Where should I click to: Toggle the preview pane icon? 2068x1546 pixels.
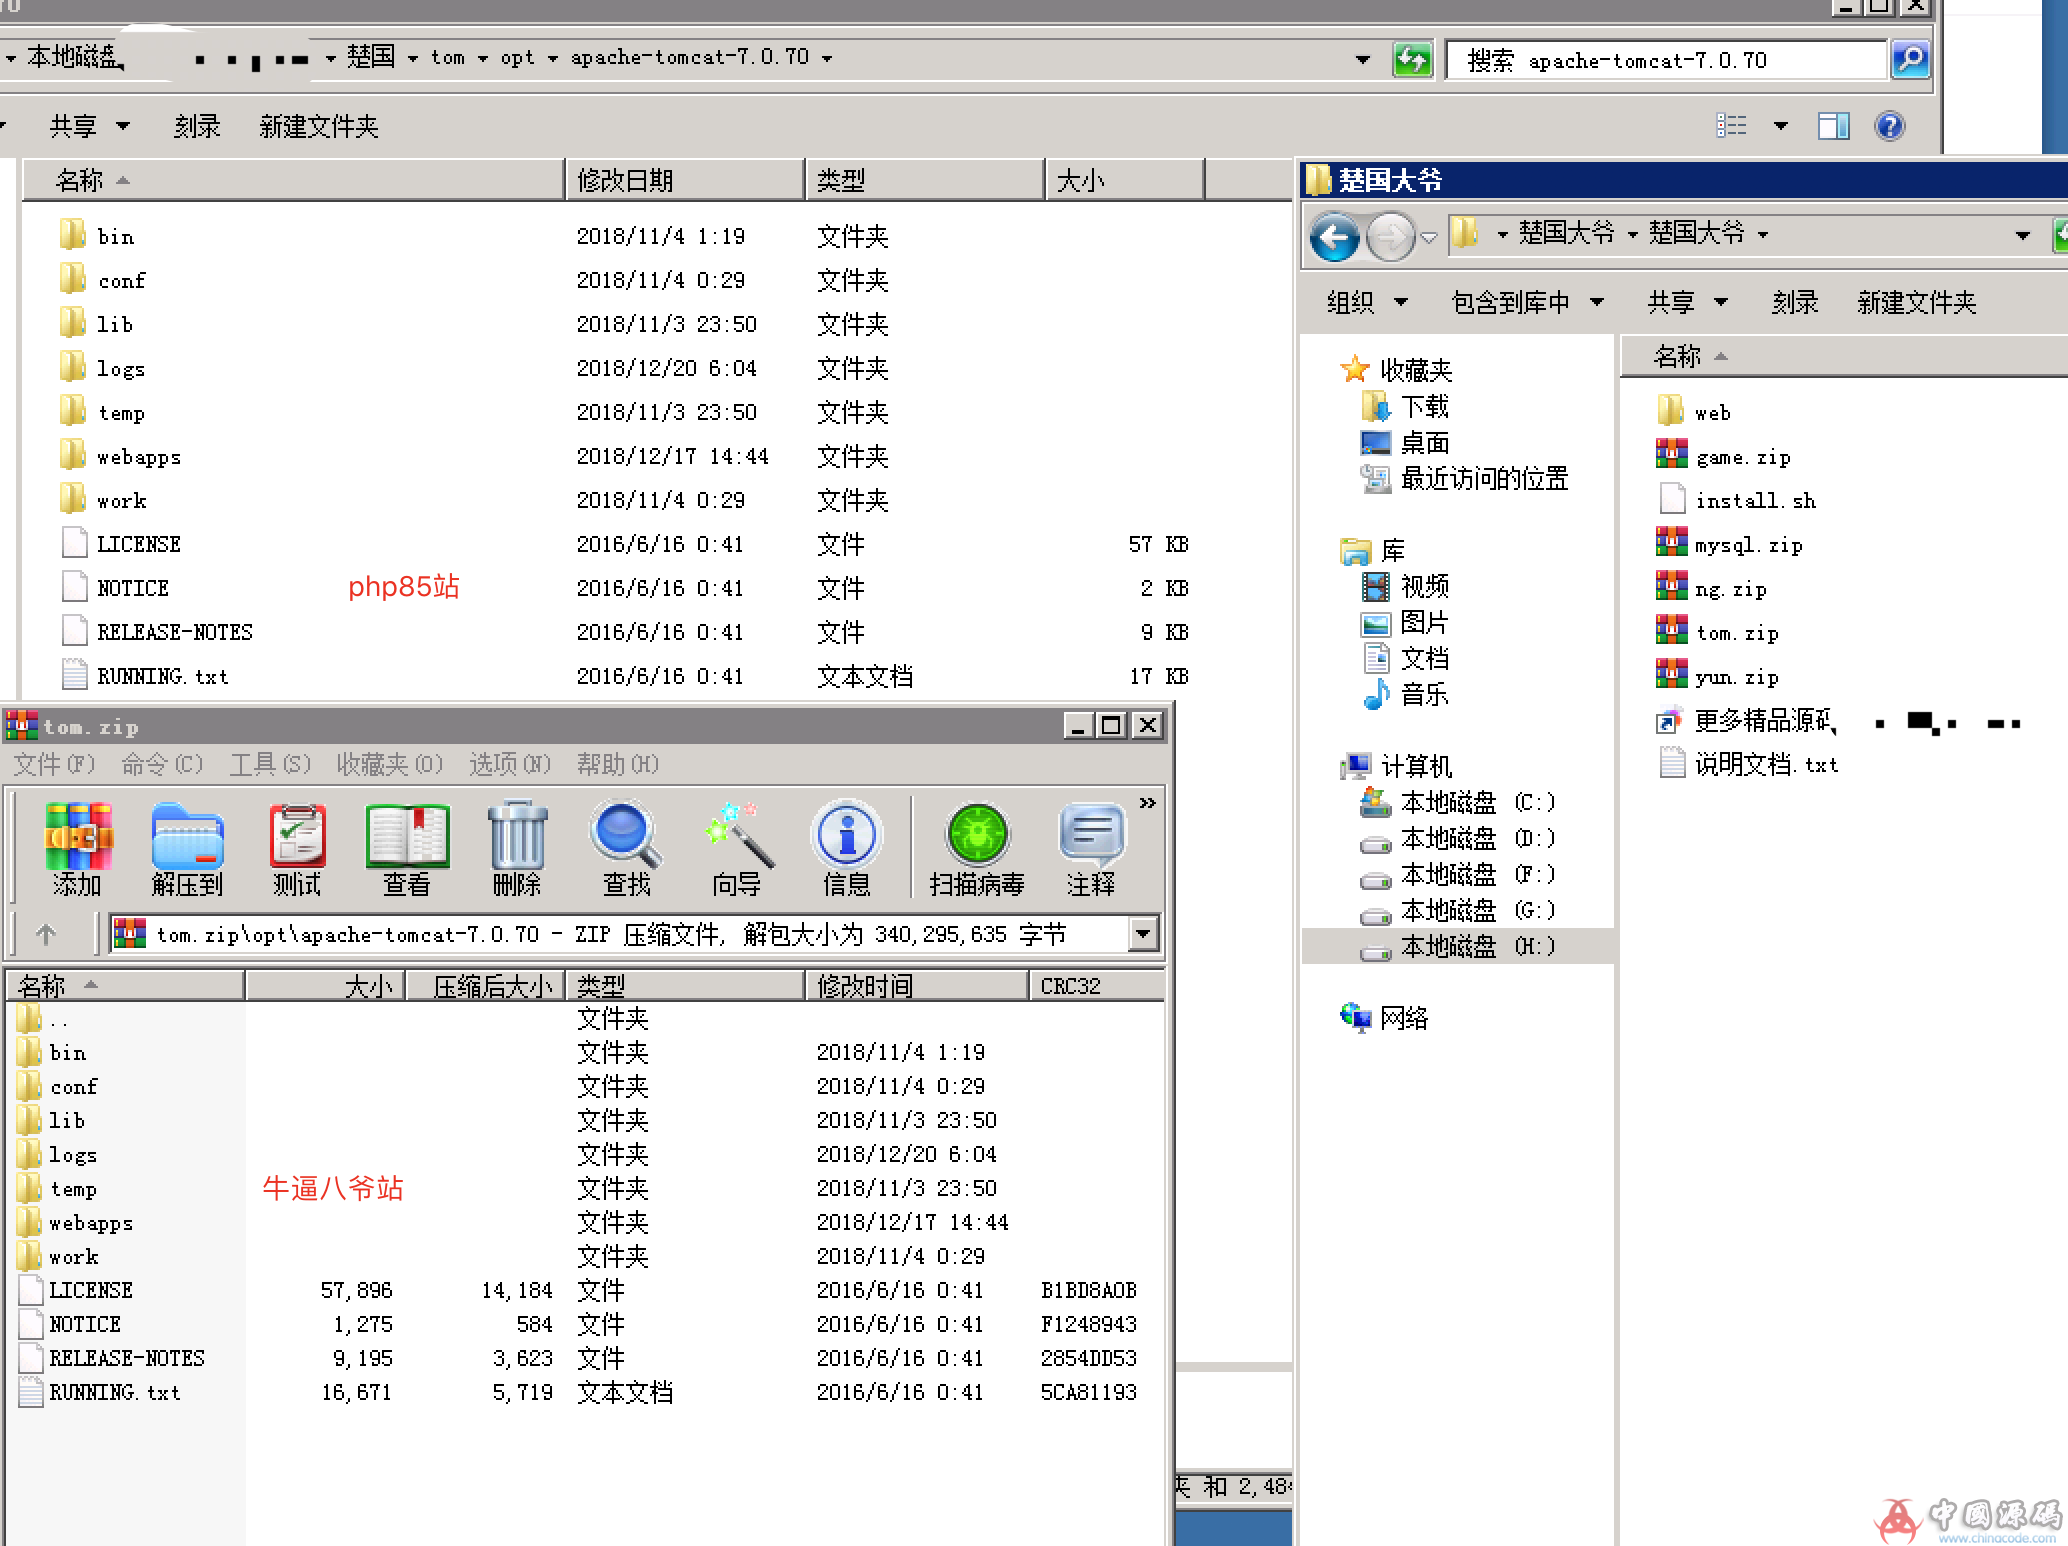point(1834,126)
